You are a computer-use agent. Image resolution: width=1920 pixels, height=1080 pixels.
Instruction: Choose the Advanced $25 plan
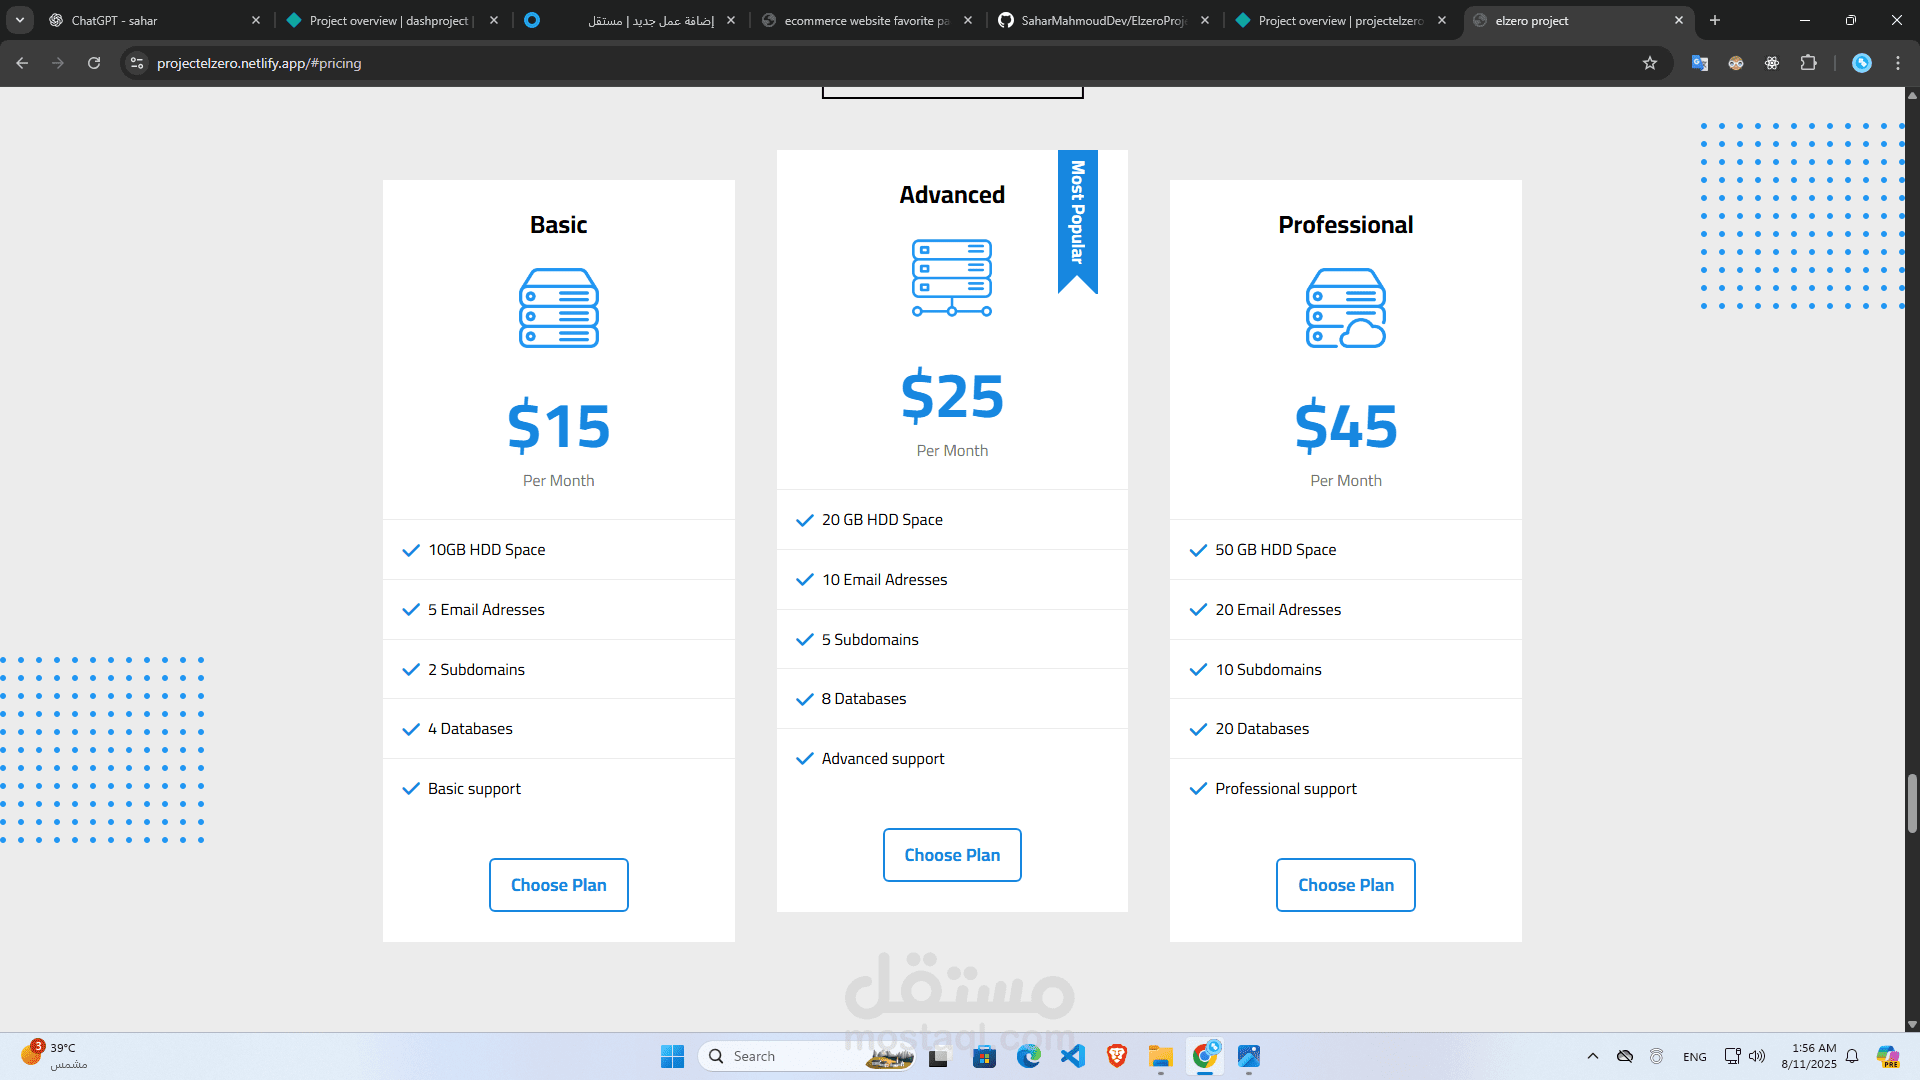(952, 855)
